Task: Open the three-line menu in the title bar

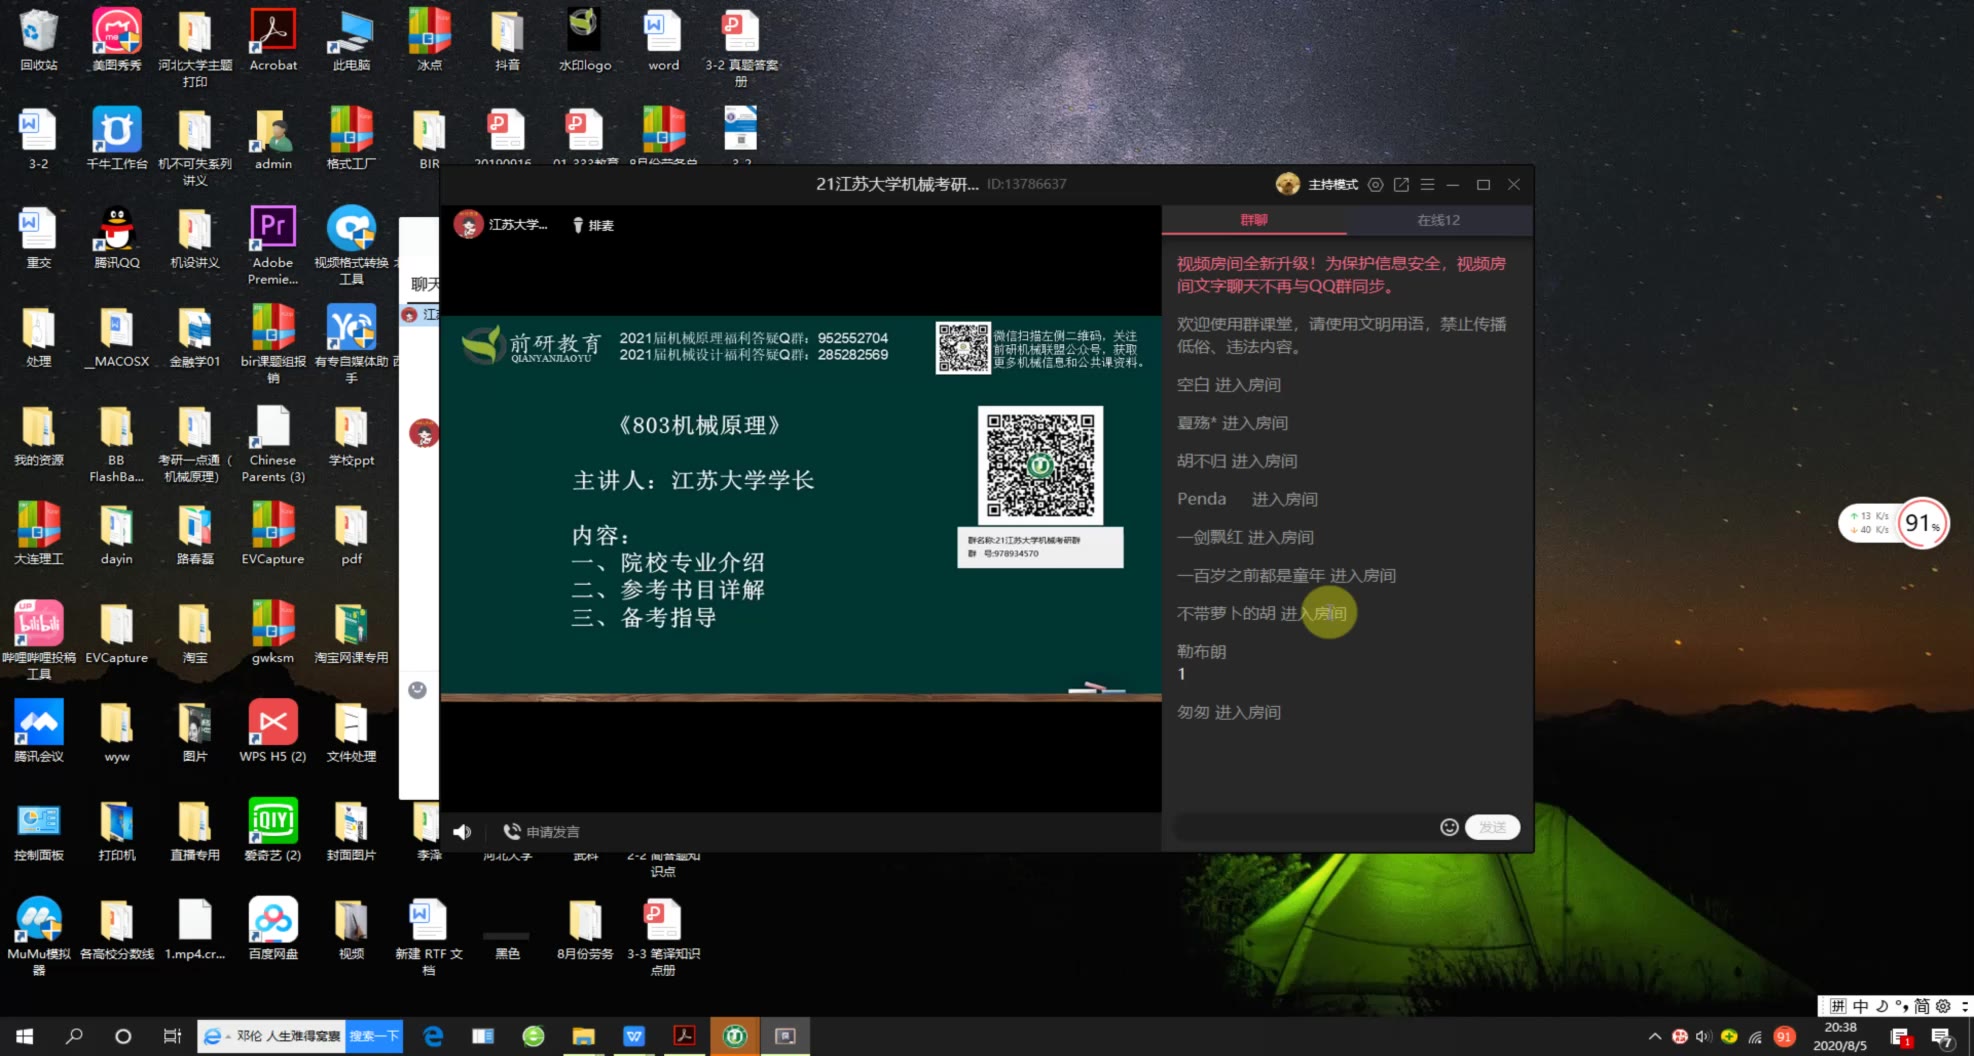Action: pos(1427,185)
